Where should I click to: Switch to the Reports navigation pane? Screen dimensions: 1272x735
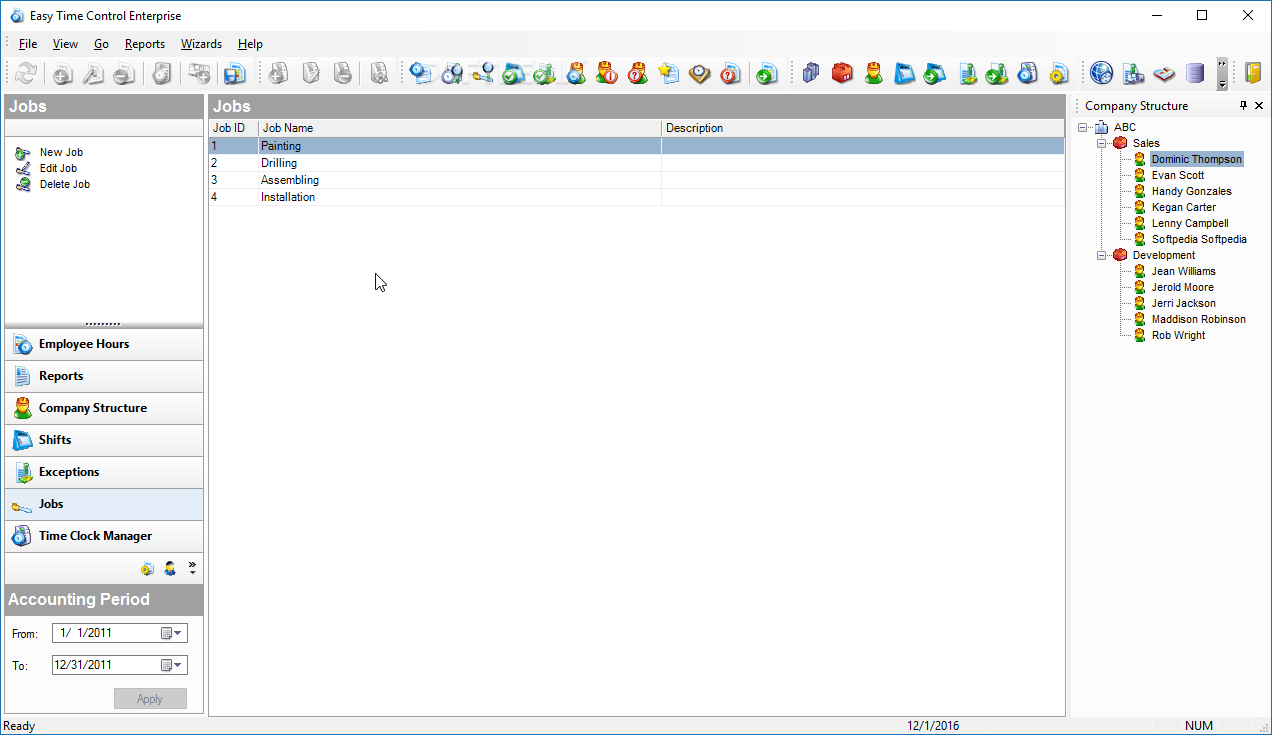(x=104, y=376)
